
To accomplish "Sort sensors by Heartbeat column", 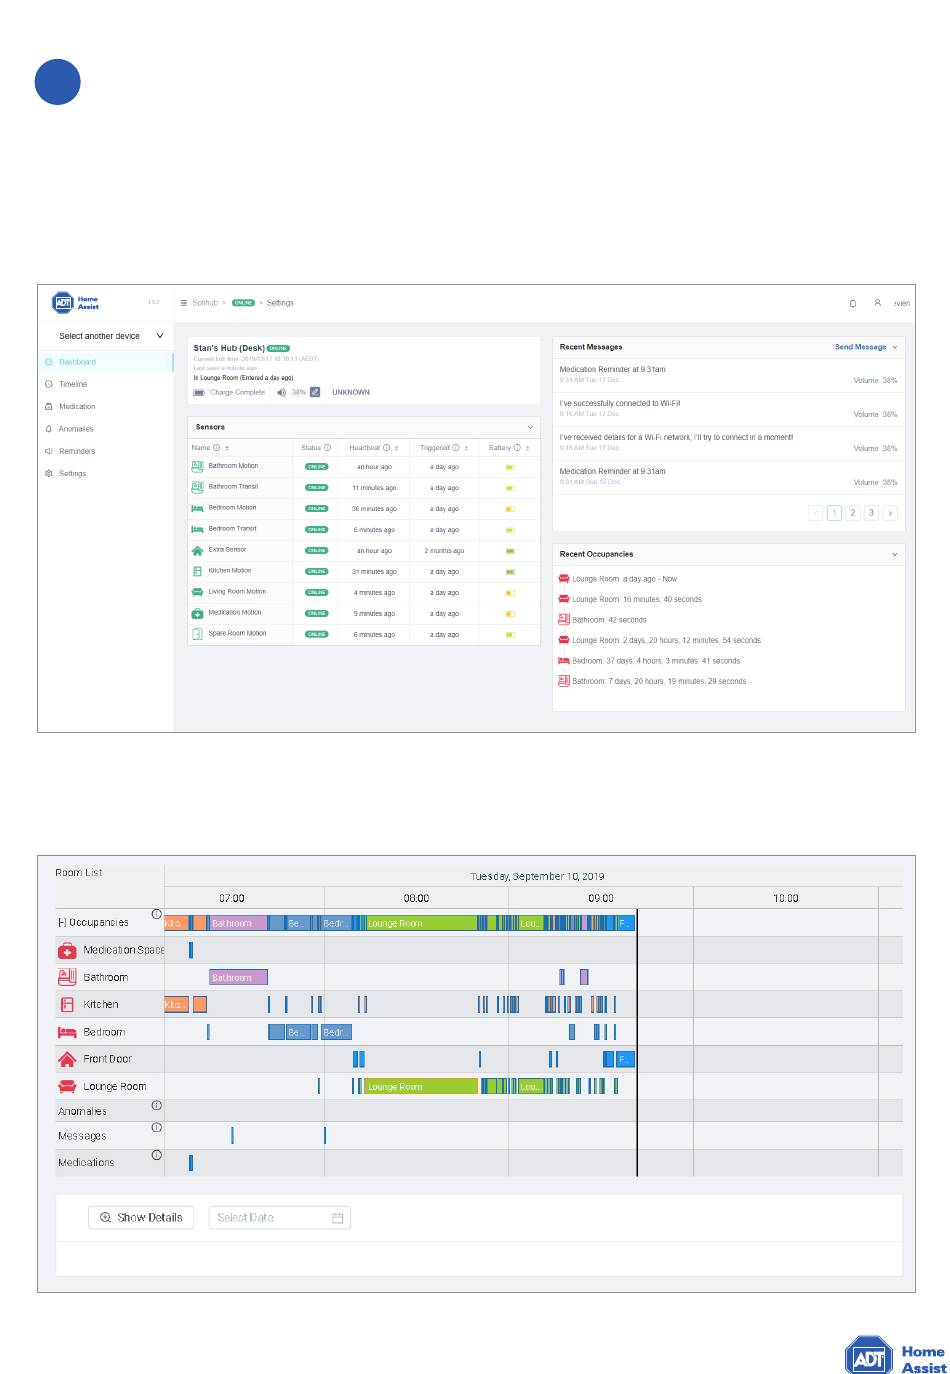I will coord(397,448).
